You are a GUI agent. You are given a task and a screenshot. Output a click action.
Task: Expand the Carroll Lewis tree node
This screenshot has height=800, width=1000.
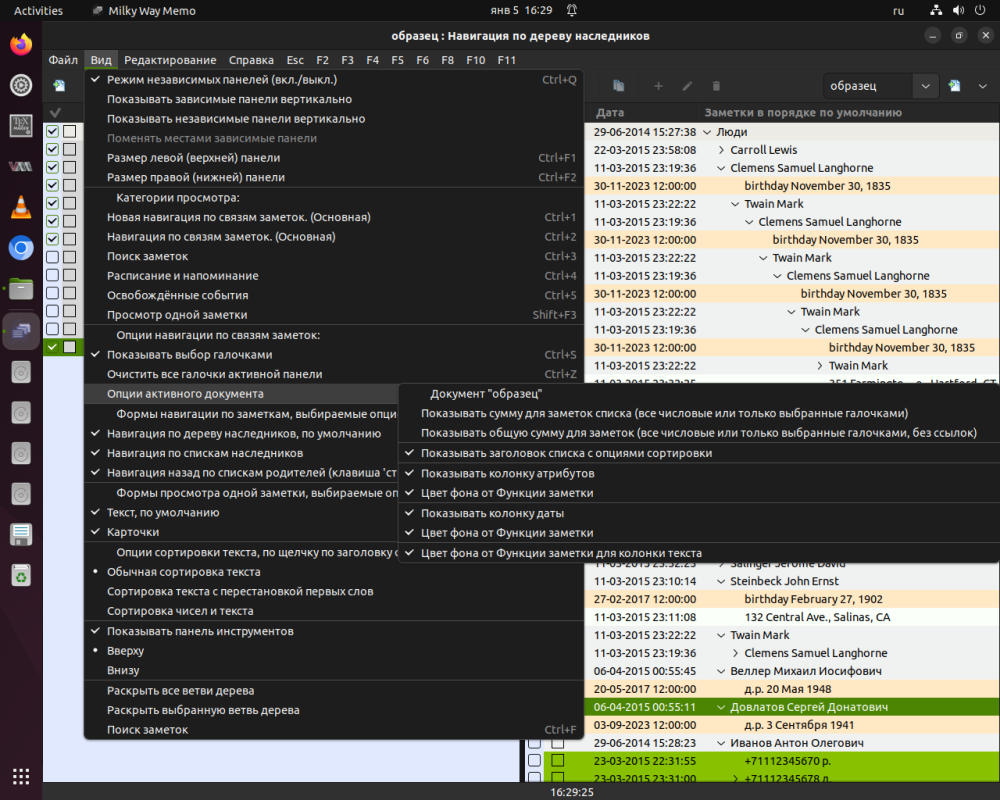(721, 150)
